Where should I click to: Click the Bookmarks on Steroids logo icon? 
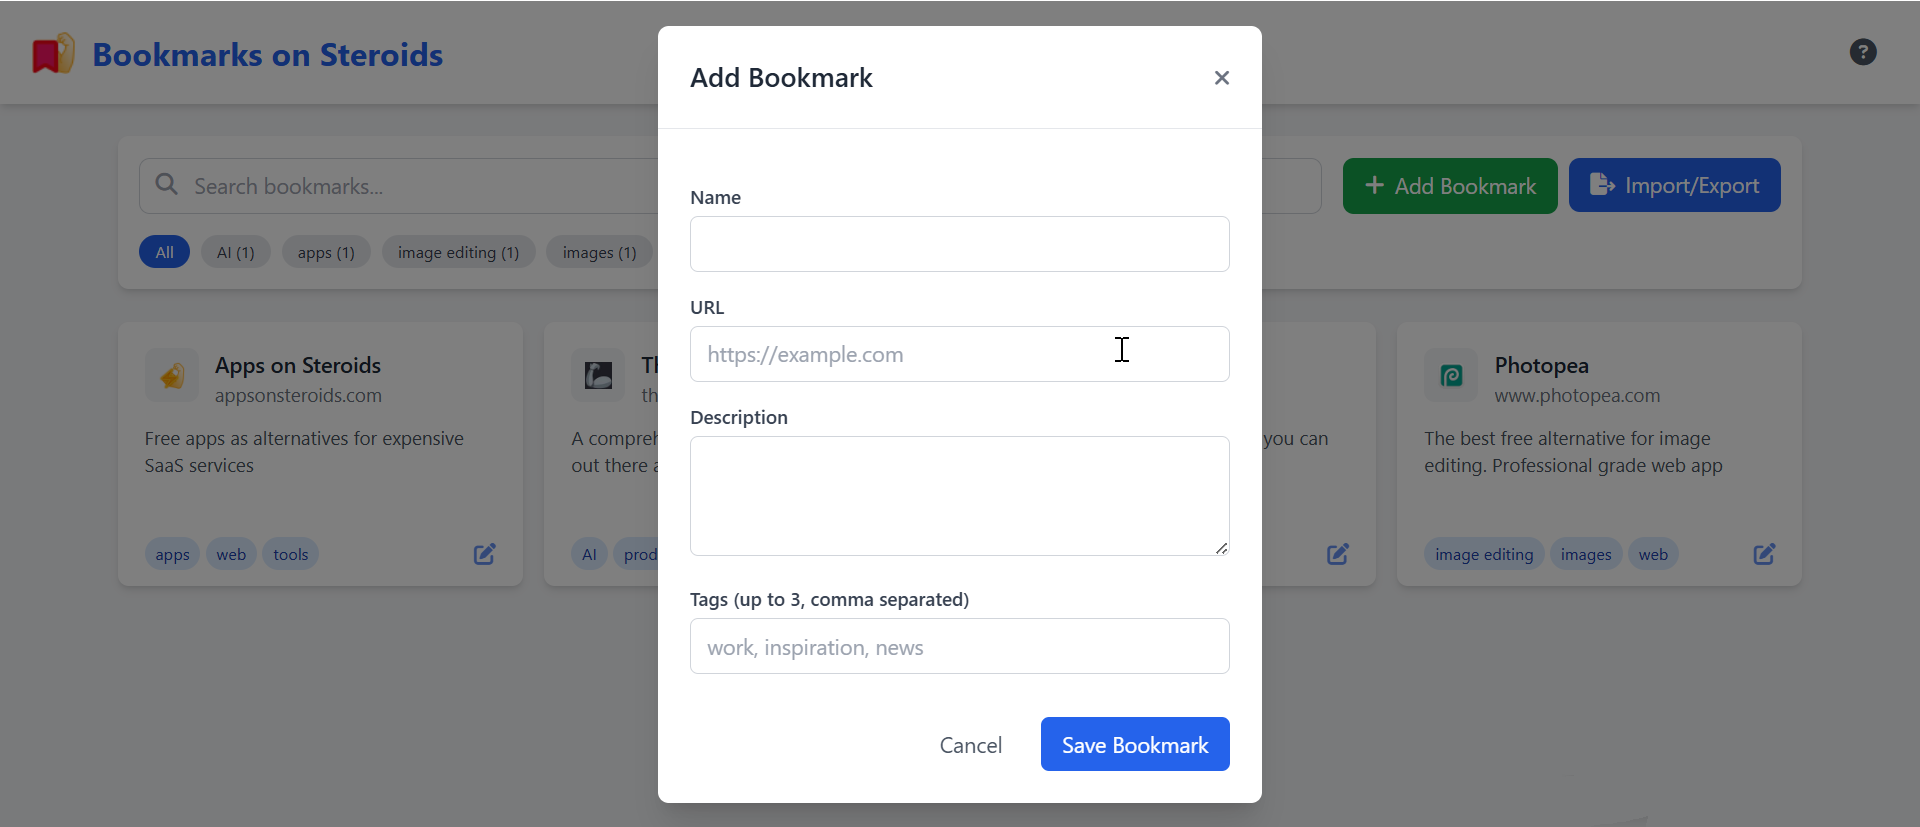click(53, 54)
